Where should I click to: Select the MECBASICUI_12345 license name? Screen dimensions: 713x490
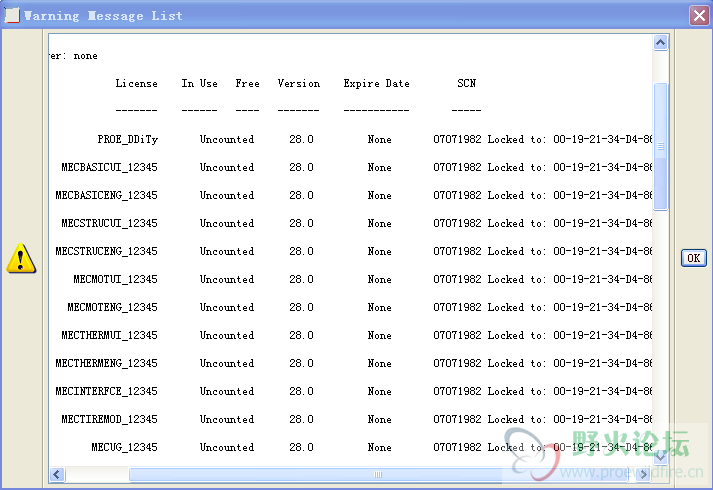(109, 167)
